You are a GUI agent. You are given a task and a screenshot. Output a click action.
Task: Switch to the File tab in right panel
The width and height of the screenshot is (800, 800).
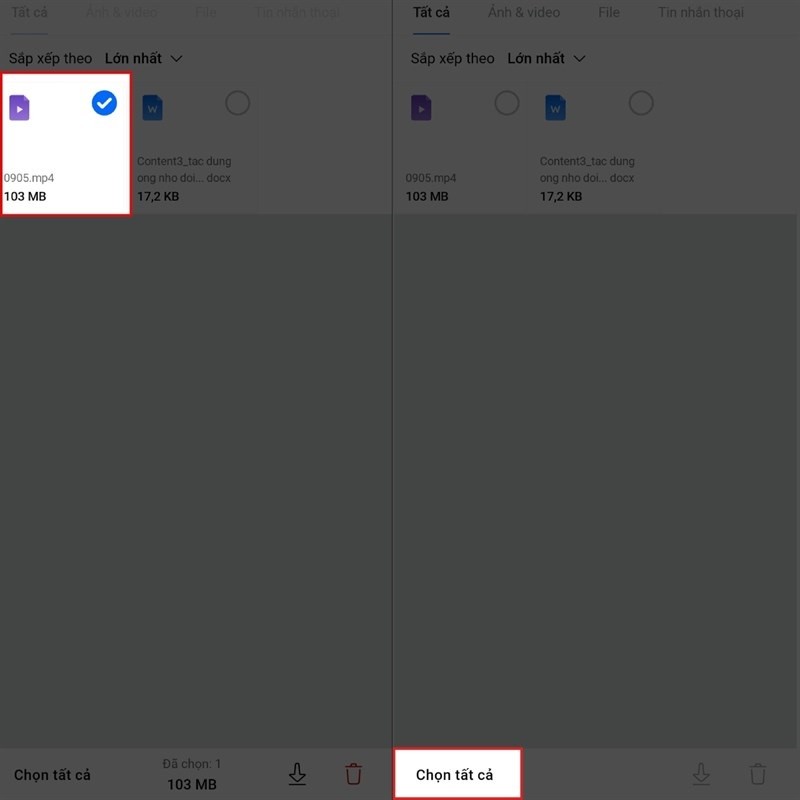tap(609, 12)
